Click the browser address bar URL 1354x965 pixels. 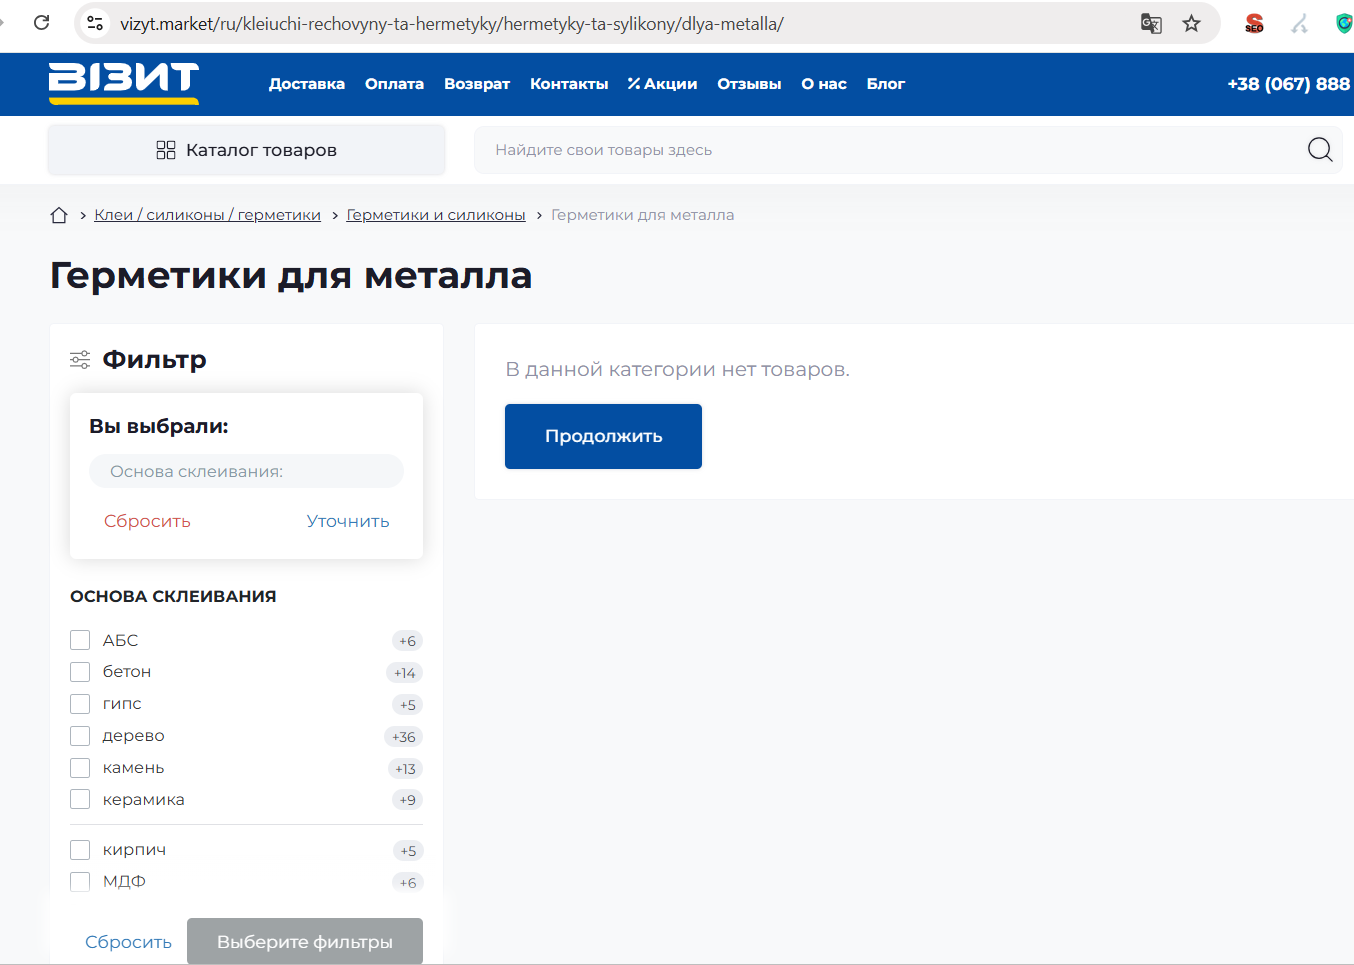(452, 23)
